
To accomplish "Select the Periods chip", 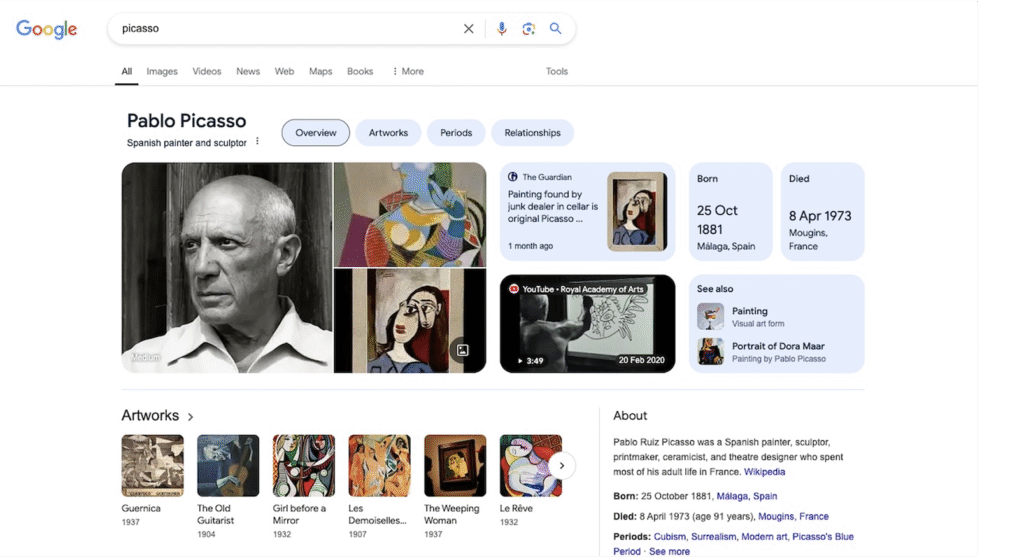I will click(456, 133).
